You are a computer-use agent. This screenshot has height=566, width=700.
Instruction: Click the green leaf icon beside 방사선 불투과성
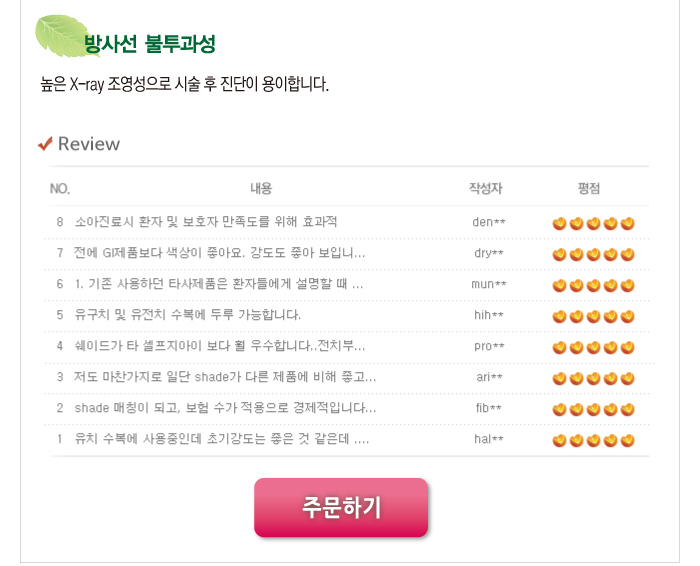click(62, 36)
